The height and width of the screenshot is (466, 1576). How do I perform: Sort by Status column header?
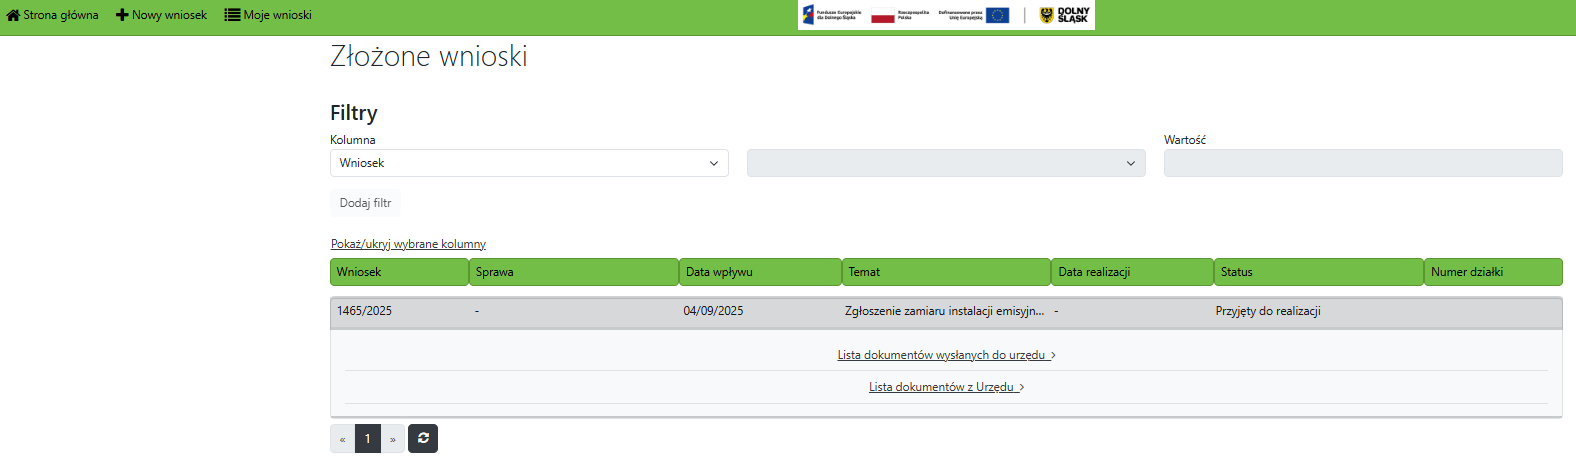click(1318, 272)
